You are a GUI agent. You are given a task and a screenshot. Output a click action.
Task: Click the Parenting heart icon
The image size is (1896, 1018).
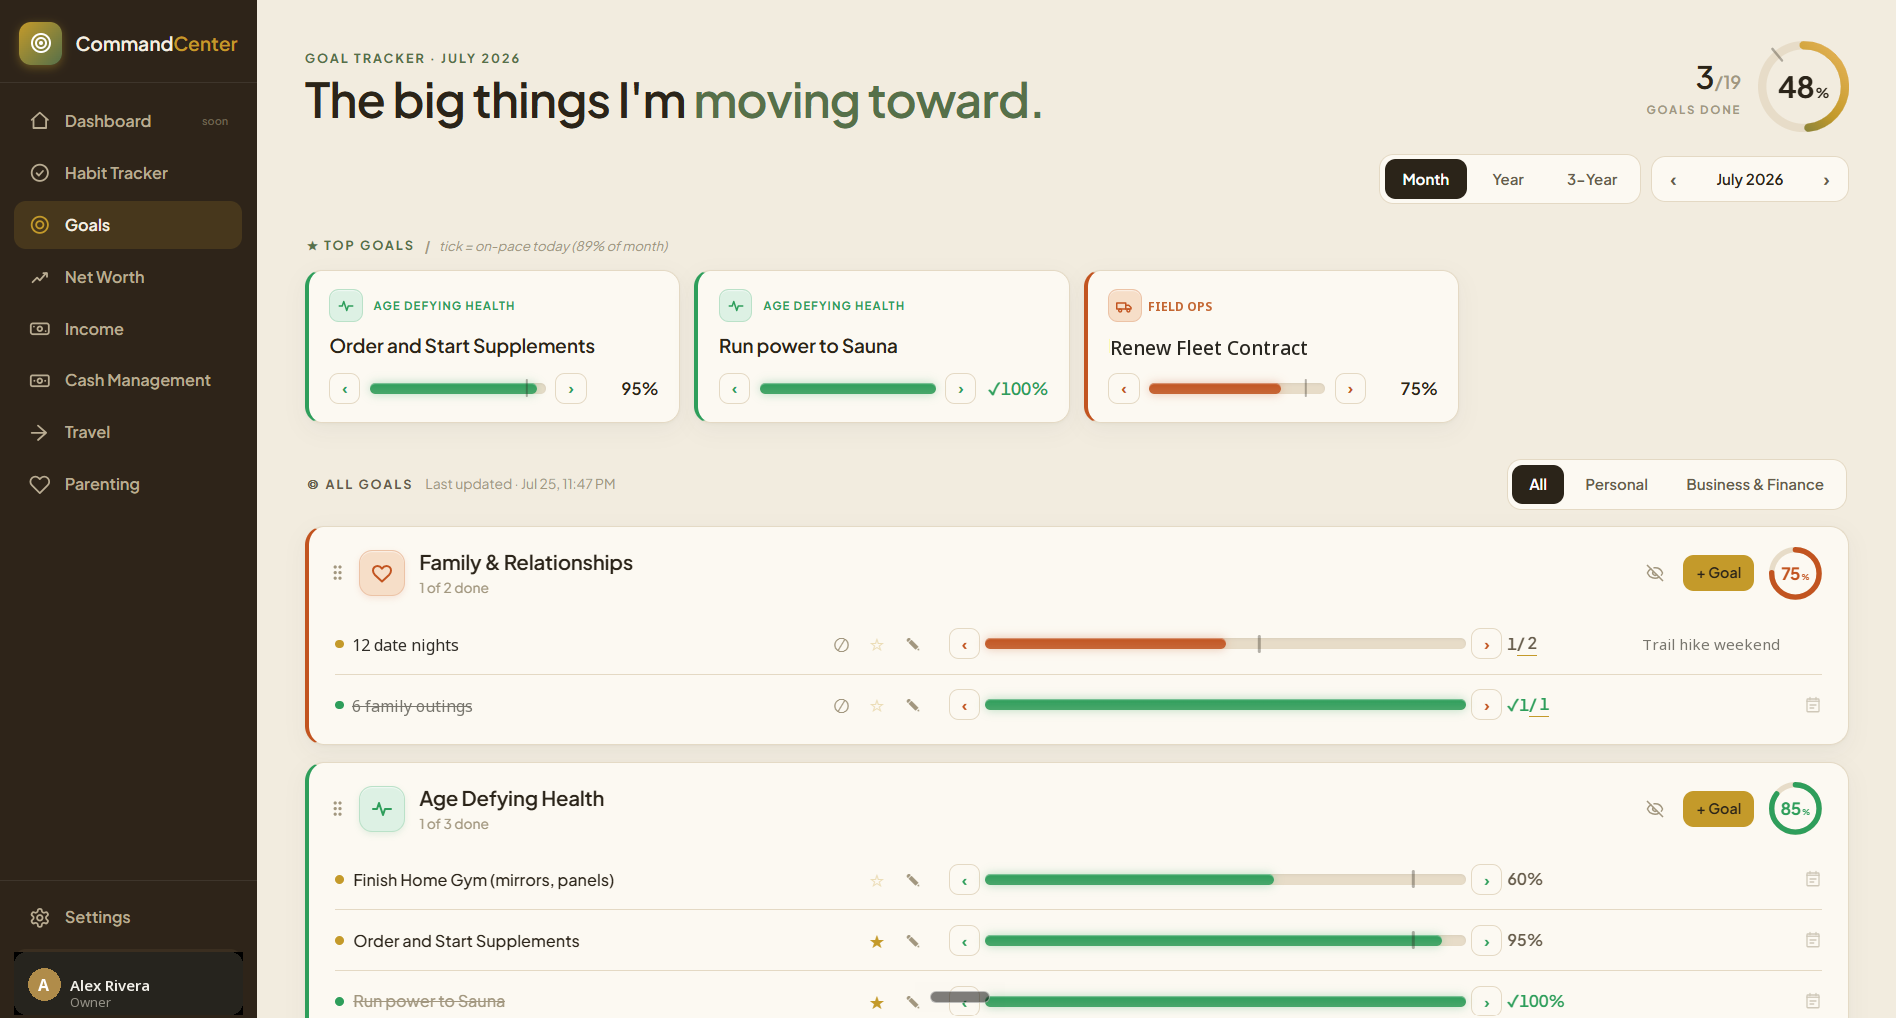point(40,484)
